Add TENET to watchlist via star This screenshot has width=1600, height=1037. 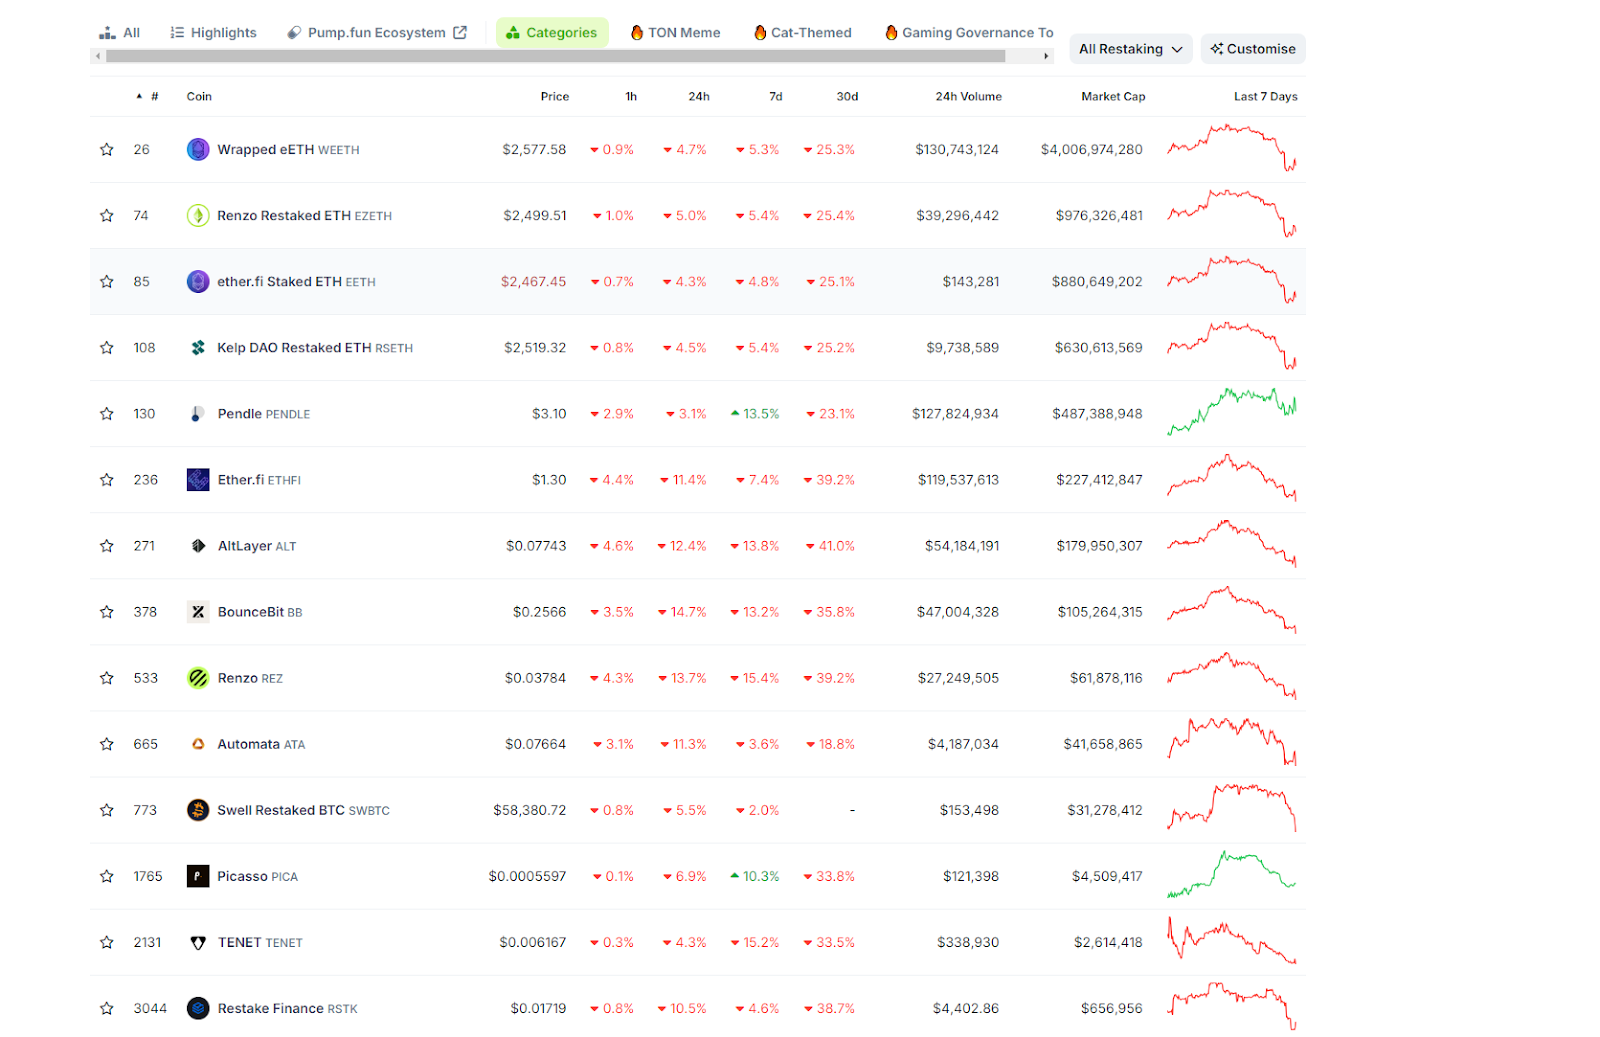click(107, 942)
